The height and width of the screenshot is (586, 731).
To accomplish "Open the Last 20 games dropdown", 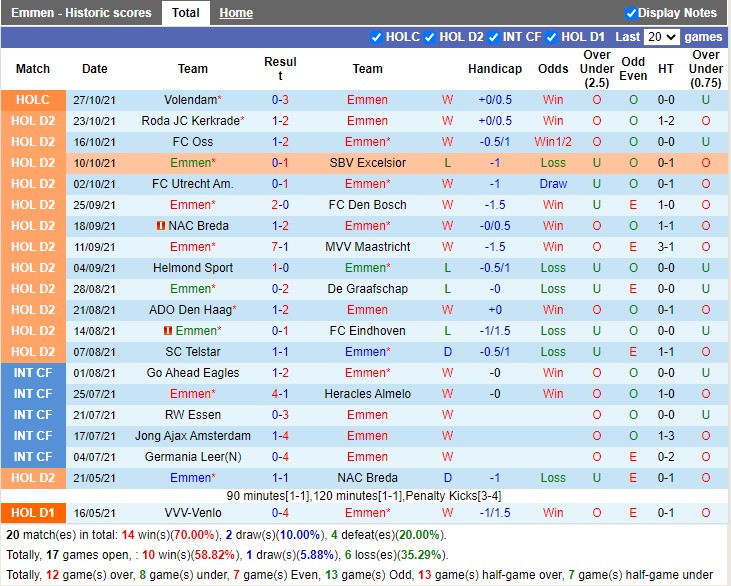I will point(662,37).
